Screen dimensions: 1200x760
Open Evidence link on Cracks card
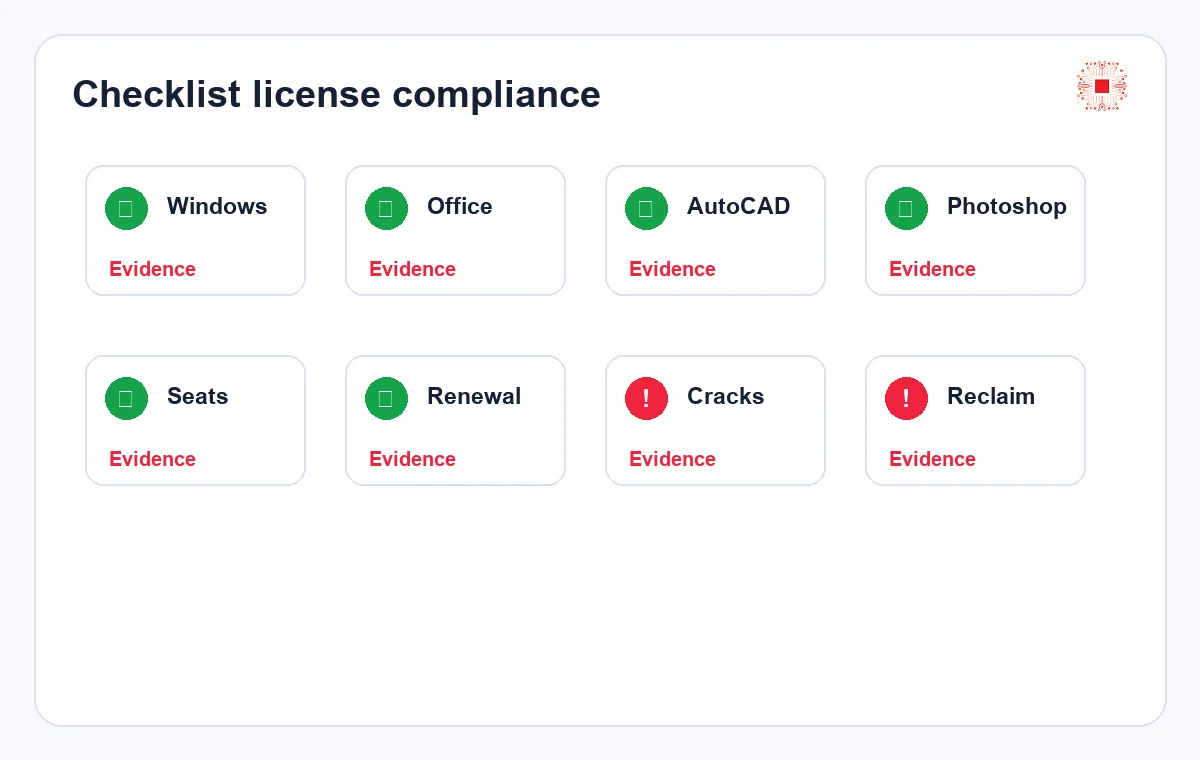[672, 459]
